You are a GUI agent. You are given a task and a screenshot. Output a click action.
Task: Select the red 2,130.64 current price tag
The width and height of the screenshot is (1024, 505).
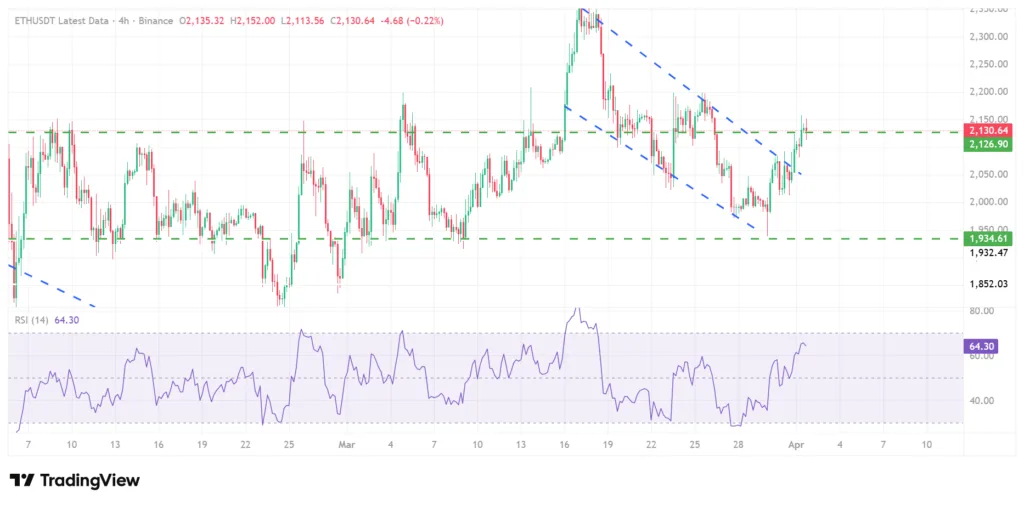point(986,130)
